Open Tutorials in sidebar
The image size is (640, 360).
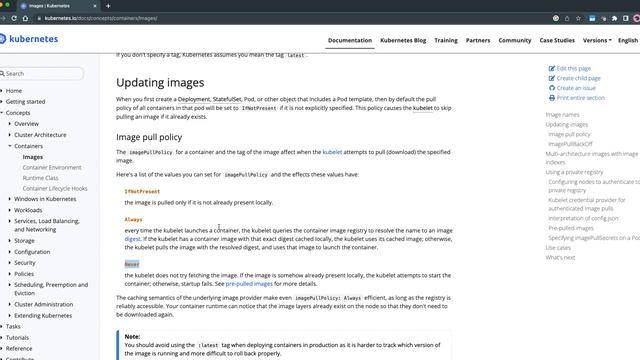coord(17,338)
